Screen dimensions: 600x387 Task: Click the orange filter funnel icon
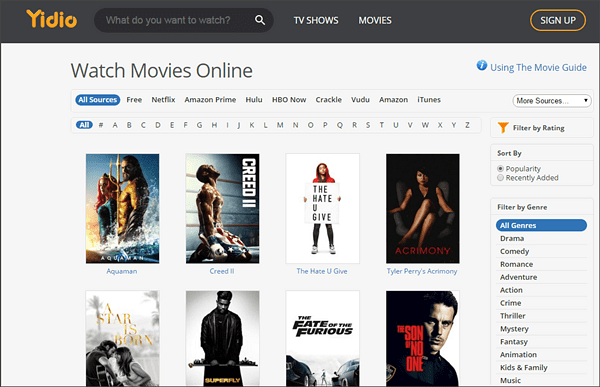pyautogui.click(x=503, y=127)
